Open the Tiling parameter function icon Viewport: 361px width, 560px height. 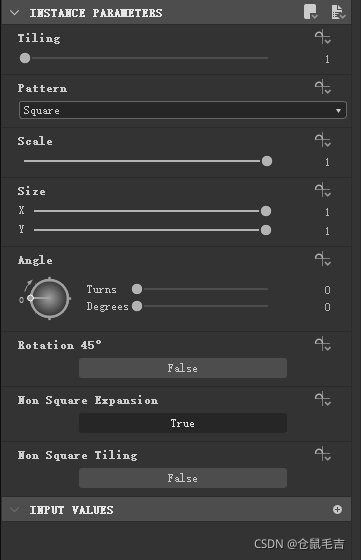[x=323, y=37]
